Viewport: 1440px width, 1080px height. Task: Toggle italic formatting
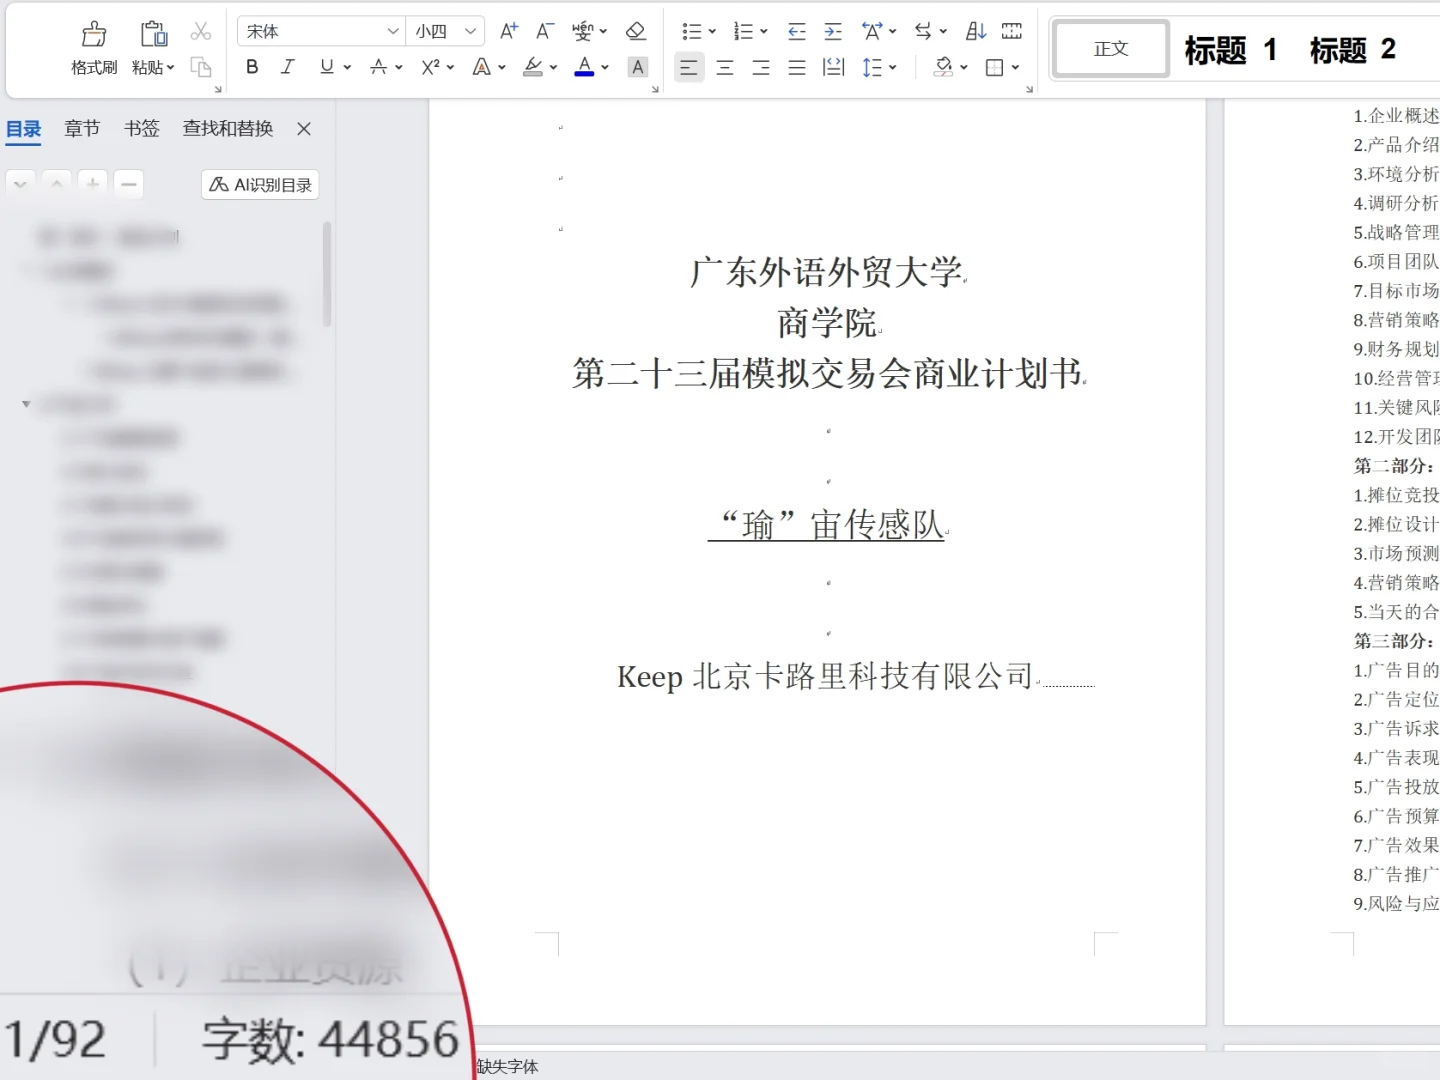pyautogui.click(x=288, y=67)
